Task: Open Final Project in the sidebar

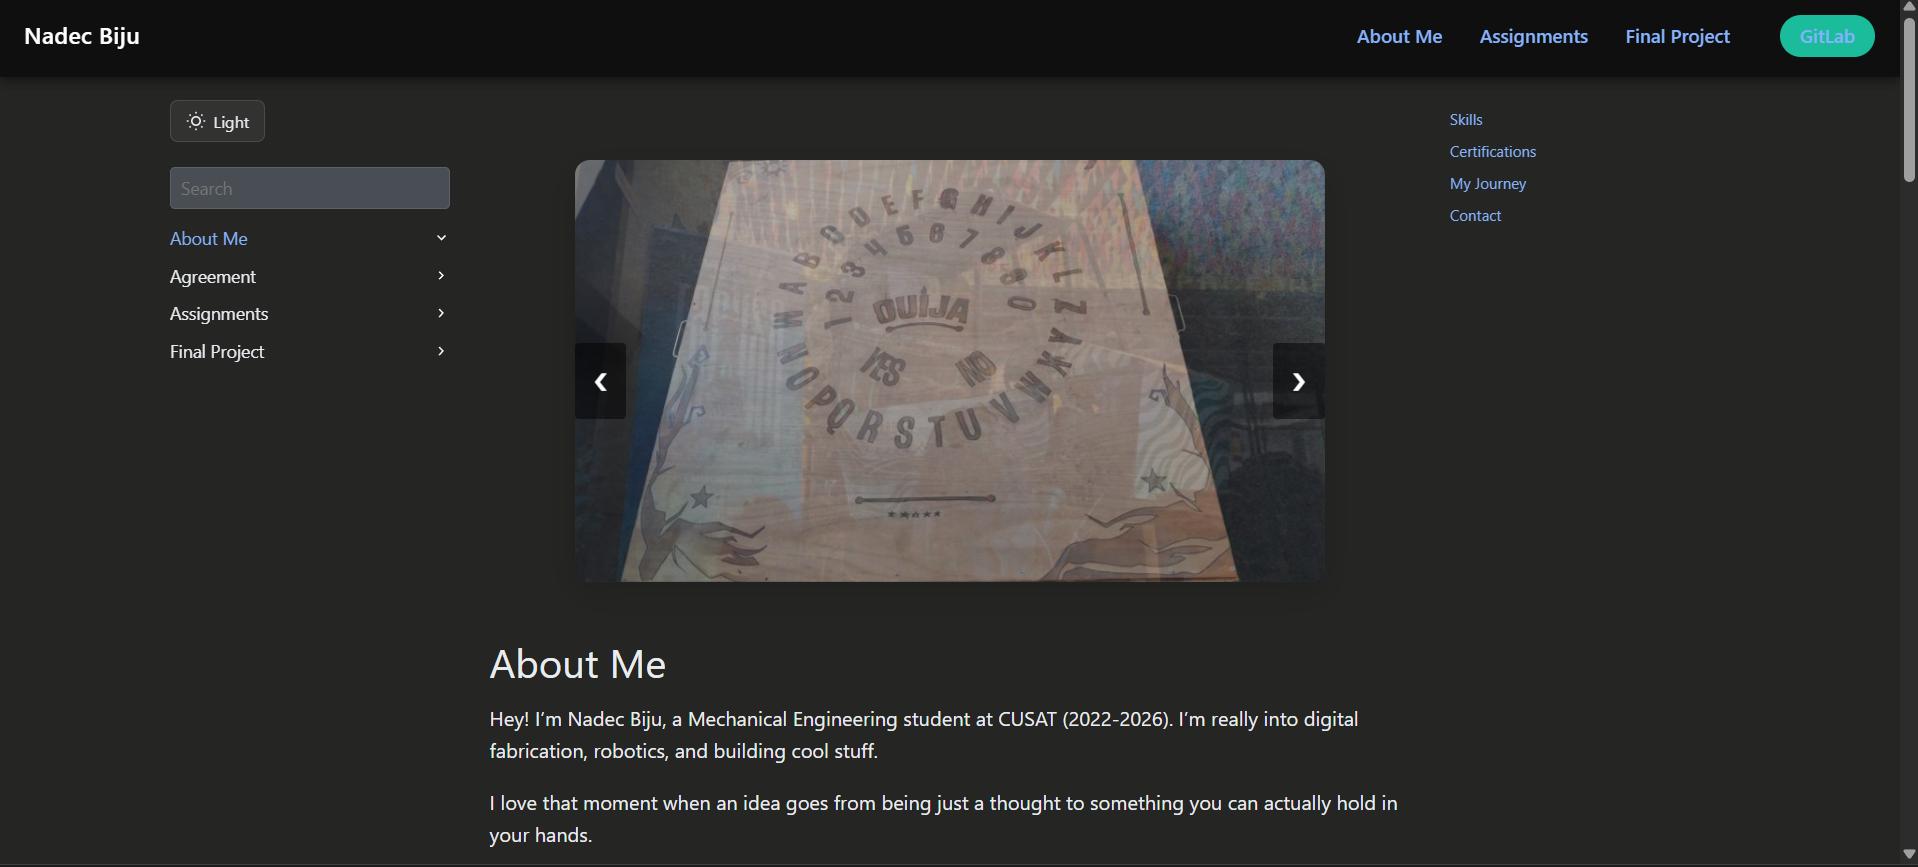Action: 217,352
